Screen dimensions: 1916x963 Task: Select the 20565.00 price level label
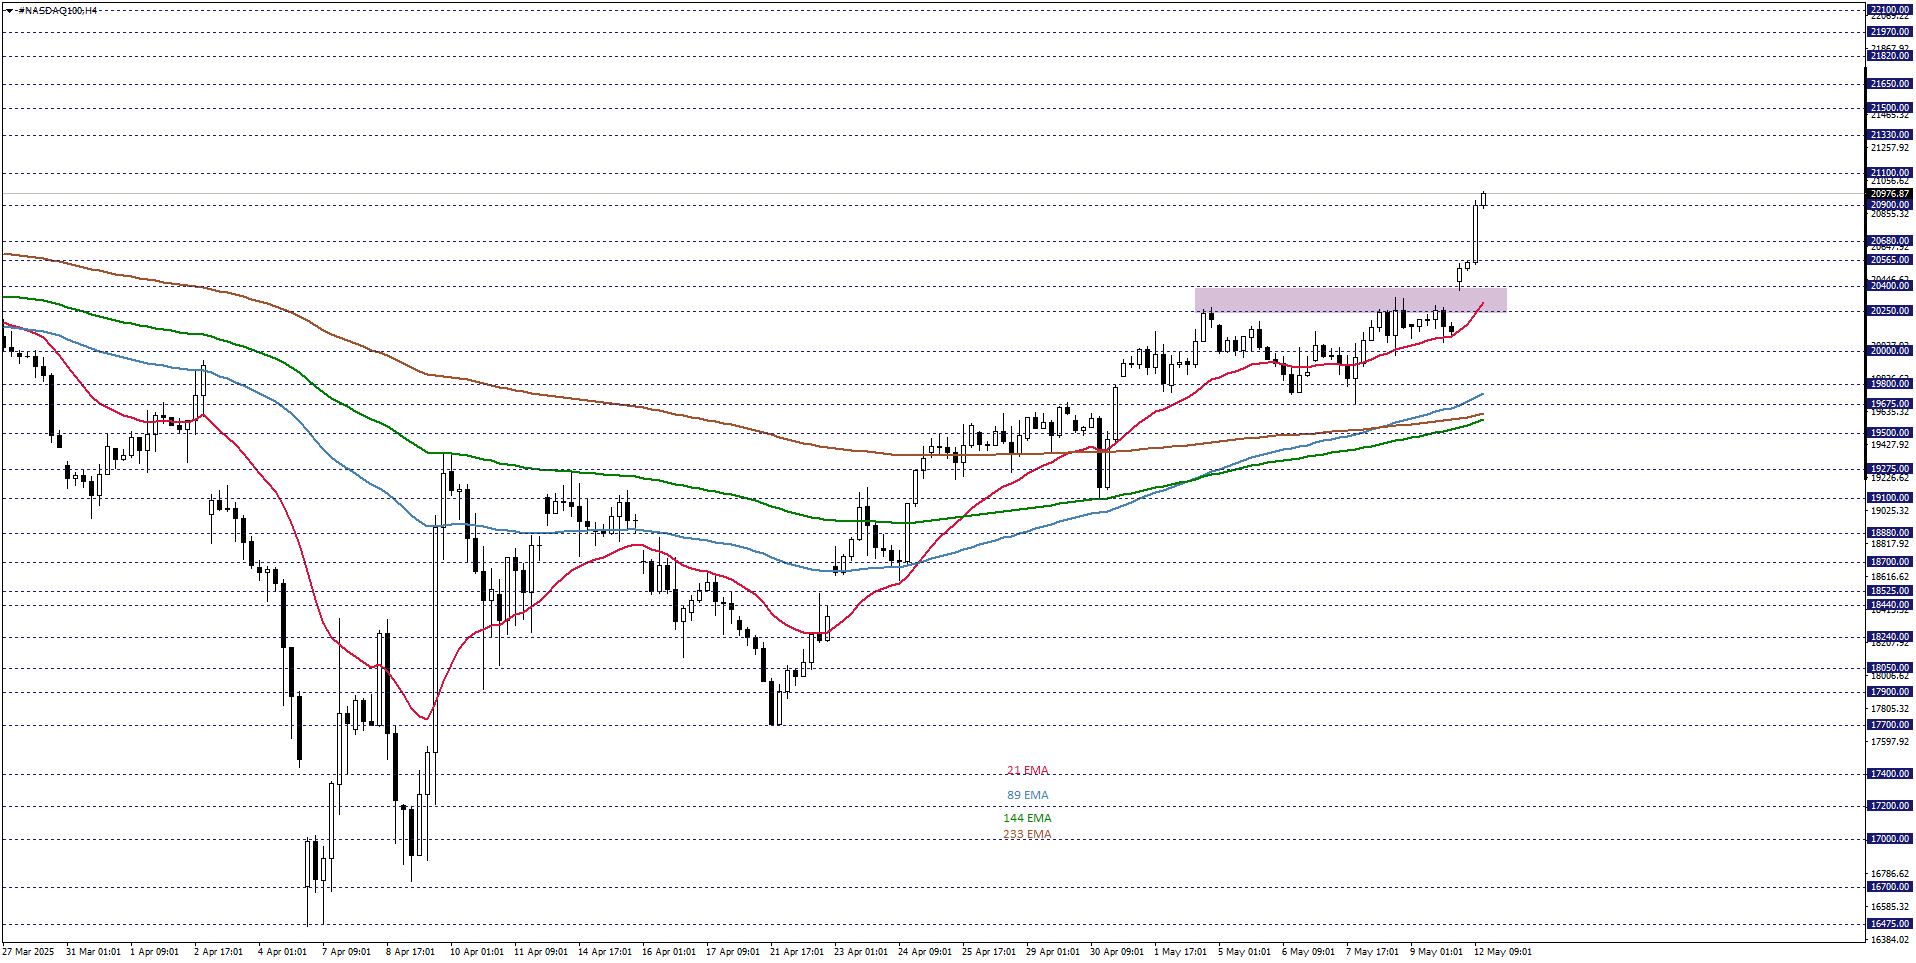tap(1889, 260)
